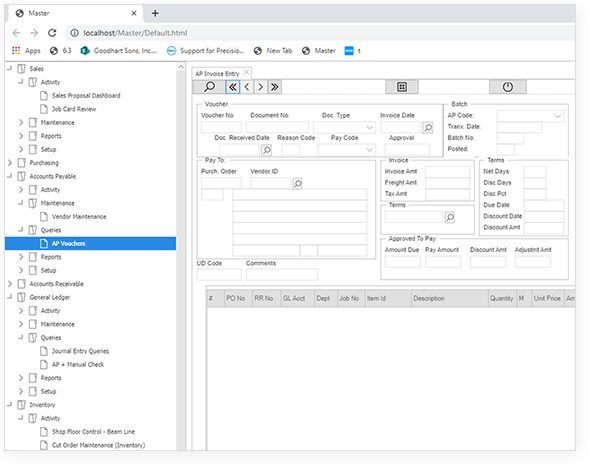589x464 pixels.
Task: Click the browser address bar URL
Action: coord(135,33)
